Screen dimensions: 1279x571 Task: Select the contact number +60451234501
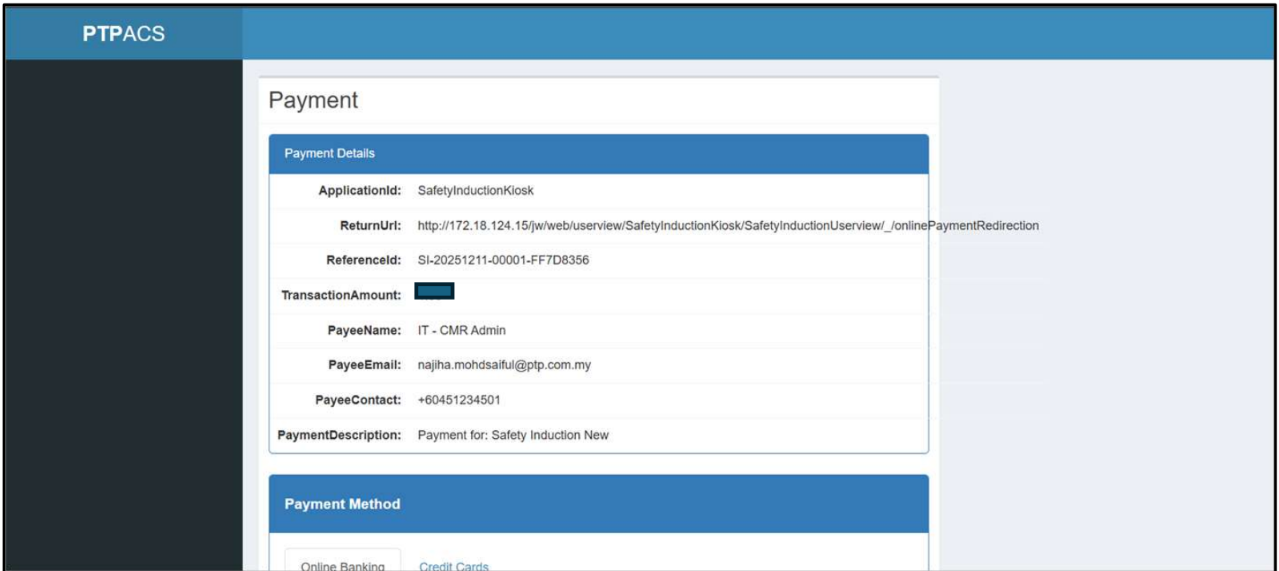(x=459, y=400)
